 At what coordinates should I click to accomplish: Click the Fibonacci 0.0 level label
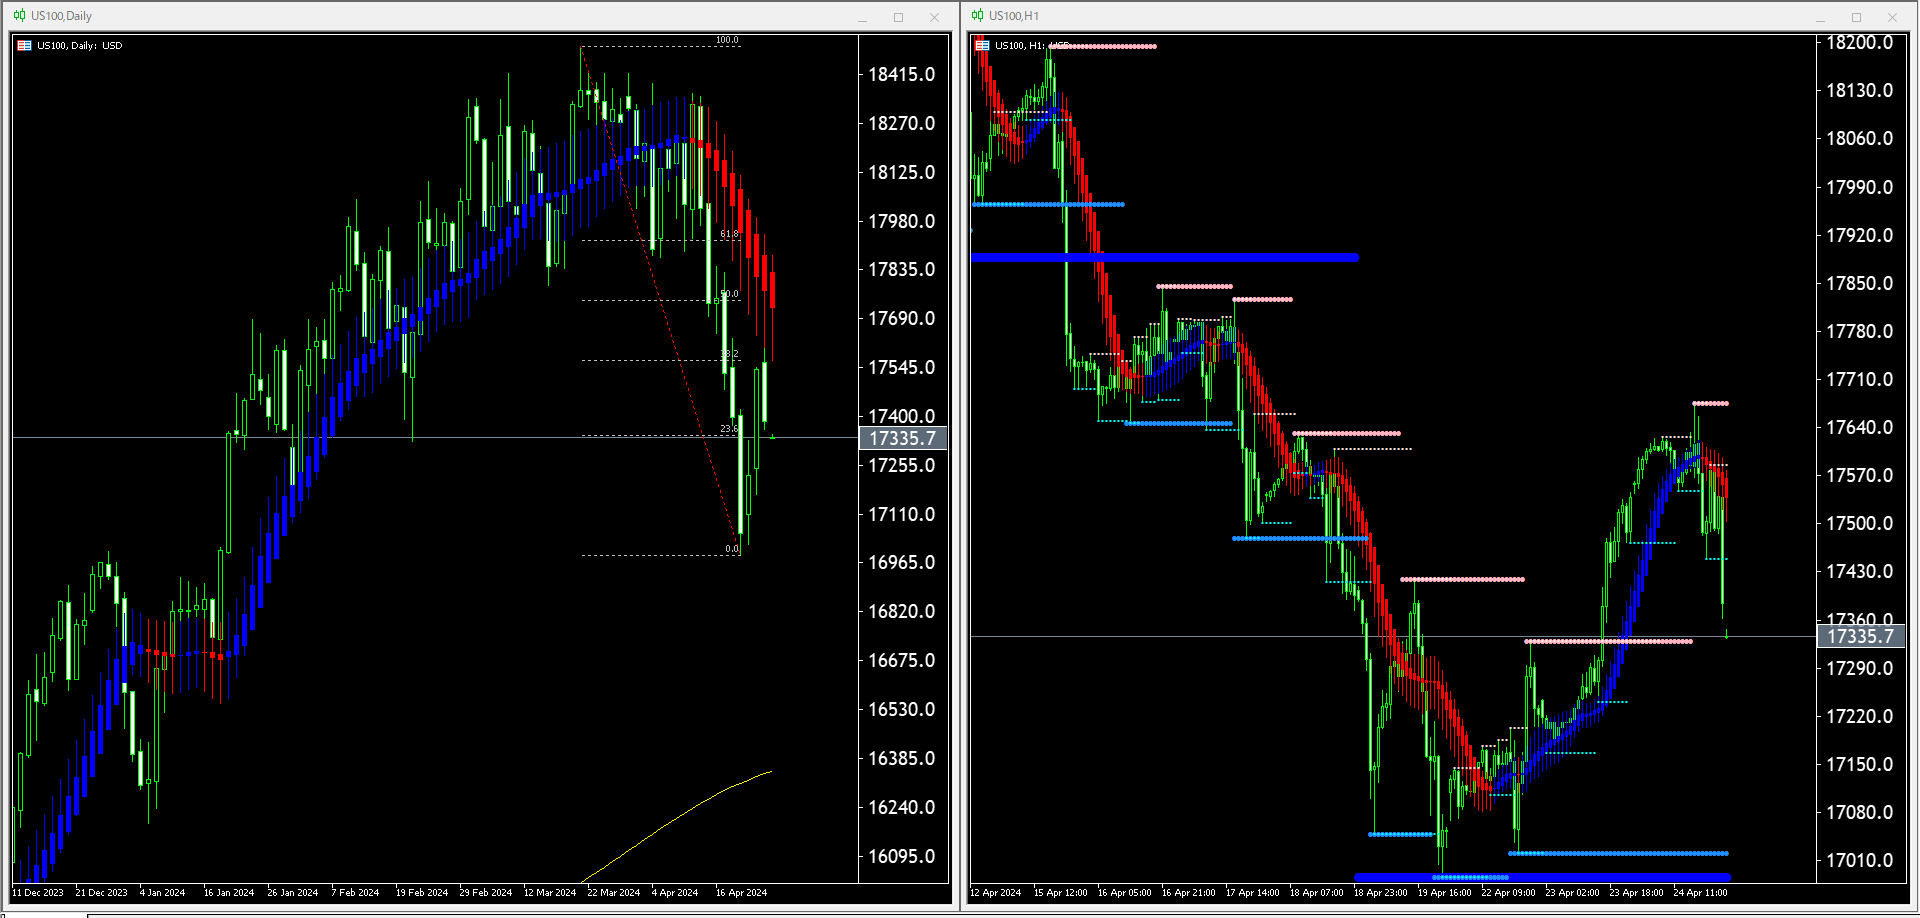click(732, 549)
